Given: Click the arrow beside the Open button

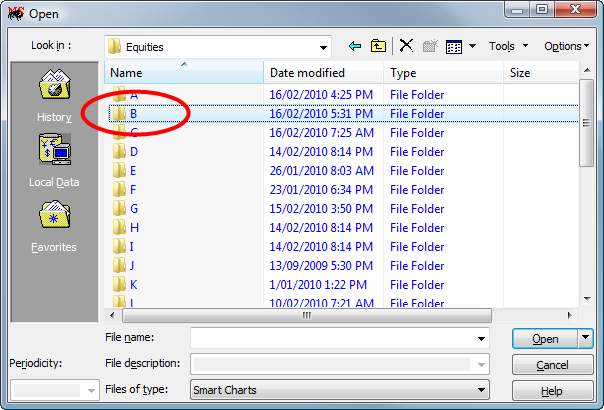Looking at the screenshot, I should (x=586, y=338).
